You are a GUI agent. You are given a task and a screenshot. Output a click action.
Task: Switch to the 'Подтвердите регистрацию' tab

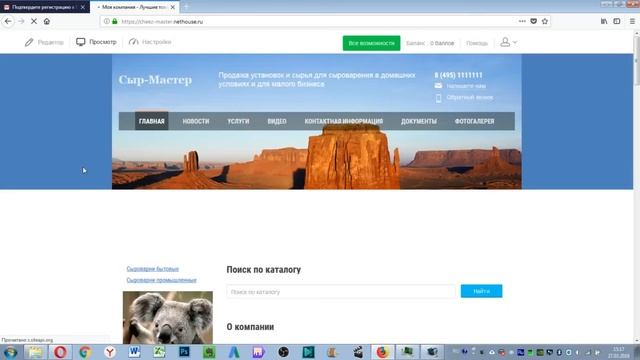(x=44, y=7)
